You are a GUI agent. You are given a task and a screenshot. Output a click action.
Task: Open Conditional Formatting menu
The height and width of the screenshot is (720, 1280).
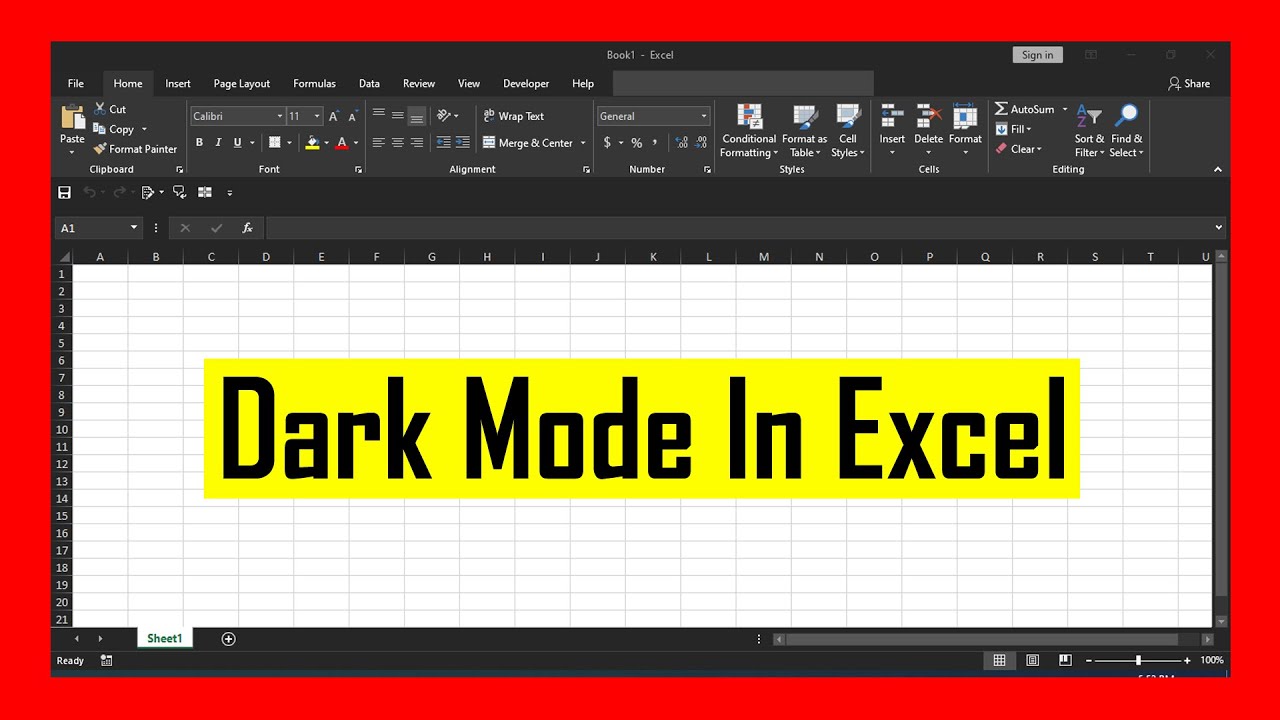click(749, 130)
